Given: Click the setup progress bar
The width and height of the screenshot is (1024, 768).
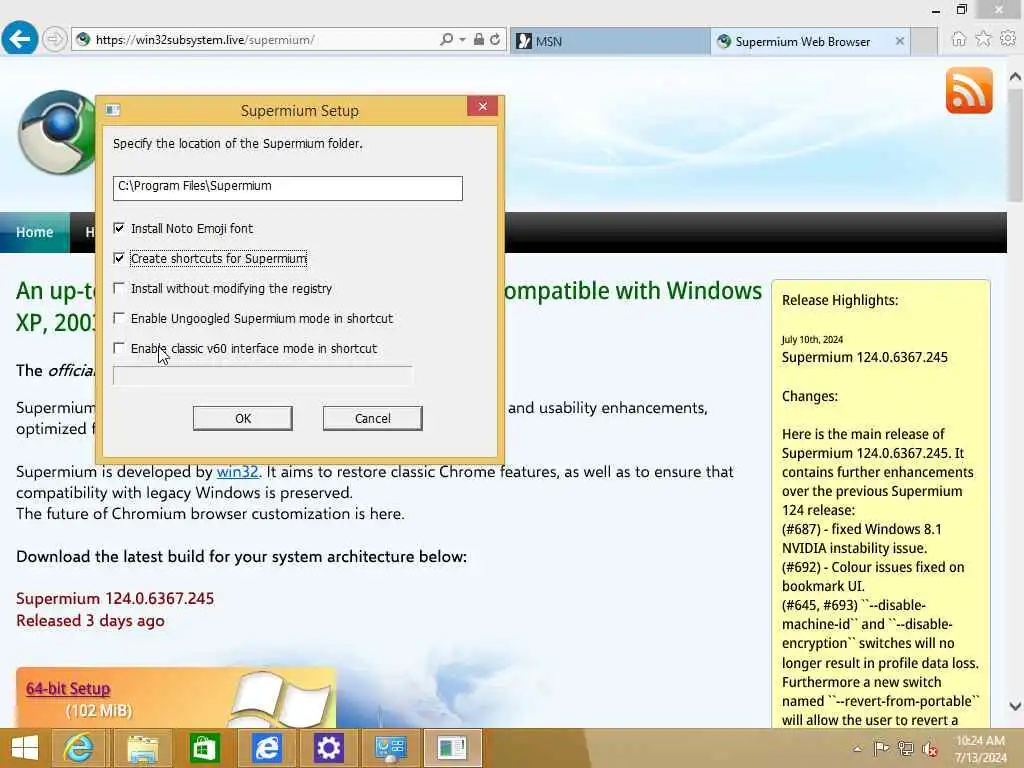Looking at the screenshot, I should [x=263, y=376].
